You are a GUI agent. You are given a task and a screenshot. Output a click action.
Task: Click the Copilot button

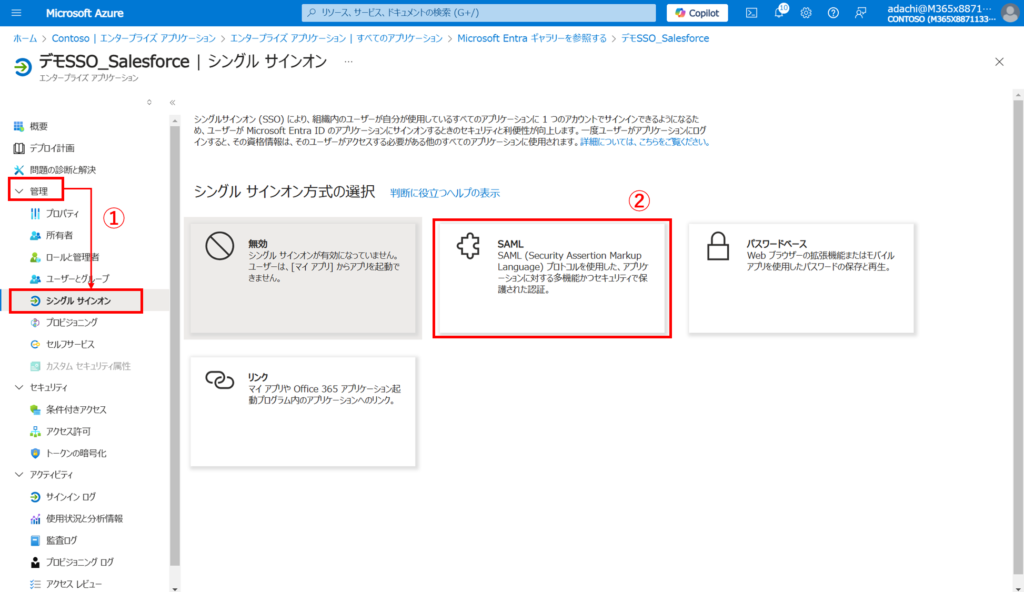tap(697, 12)
